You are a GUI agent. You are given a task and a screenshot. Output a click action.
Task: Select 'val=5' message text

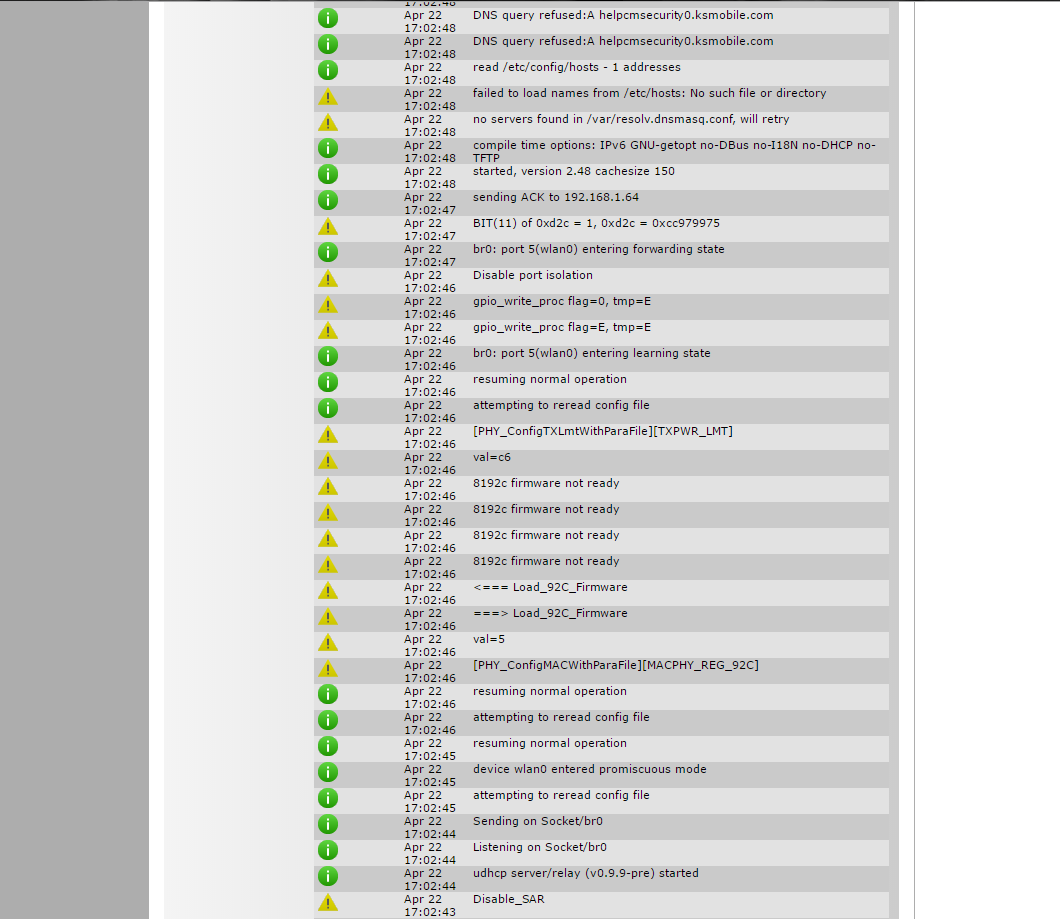point(489,639)
